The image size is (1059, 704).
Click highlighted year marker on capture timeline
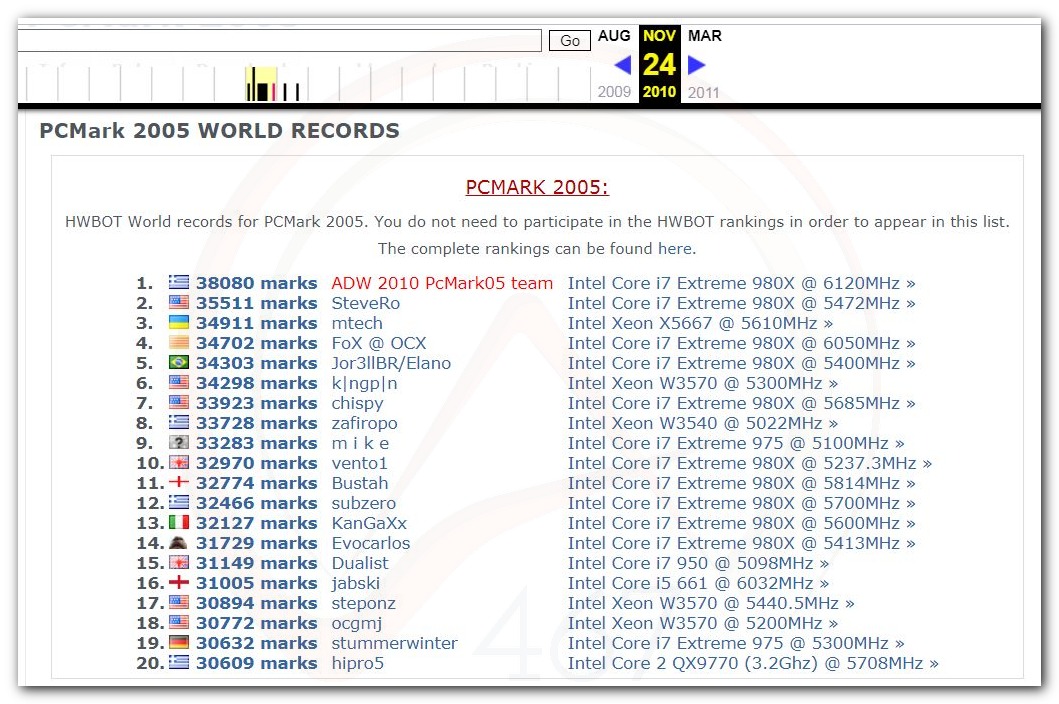[261, 84]
